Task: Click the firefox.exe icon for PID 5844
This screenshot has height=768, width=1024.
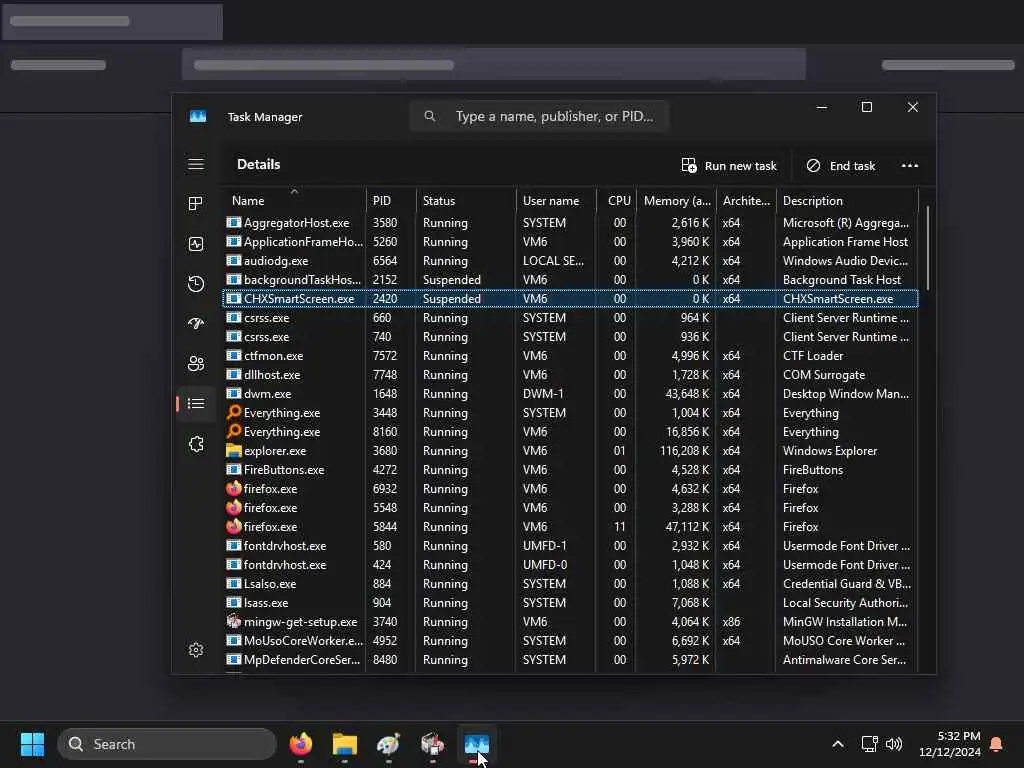Action: (234, 526)
